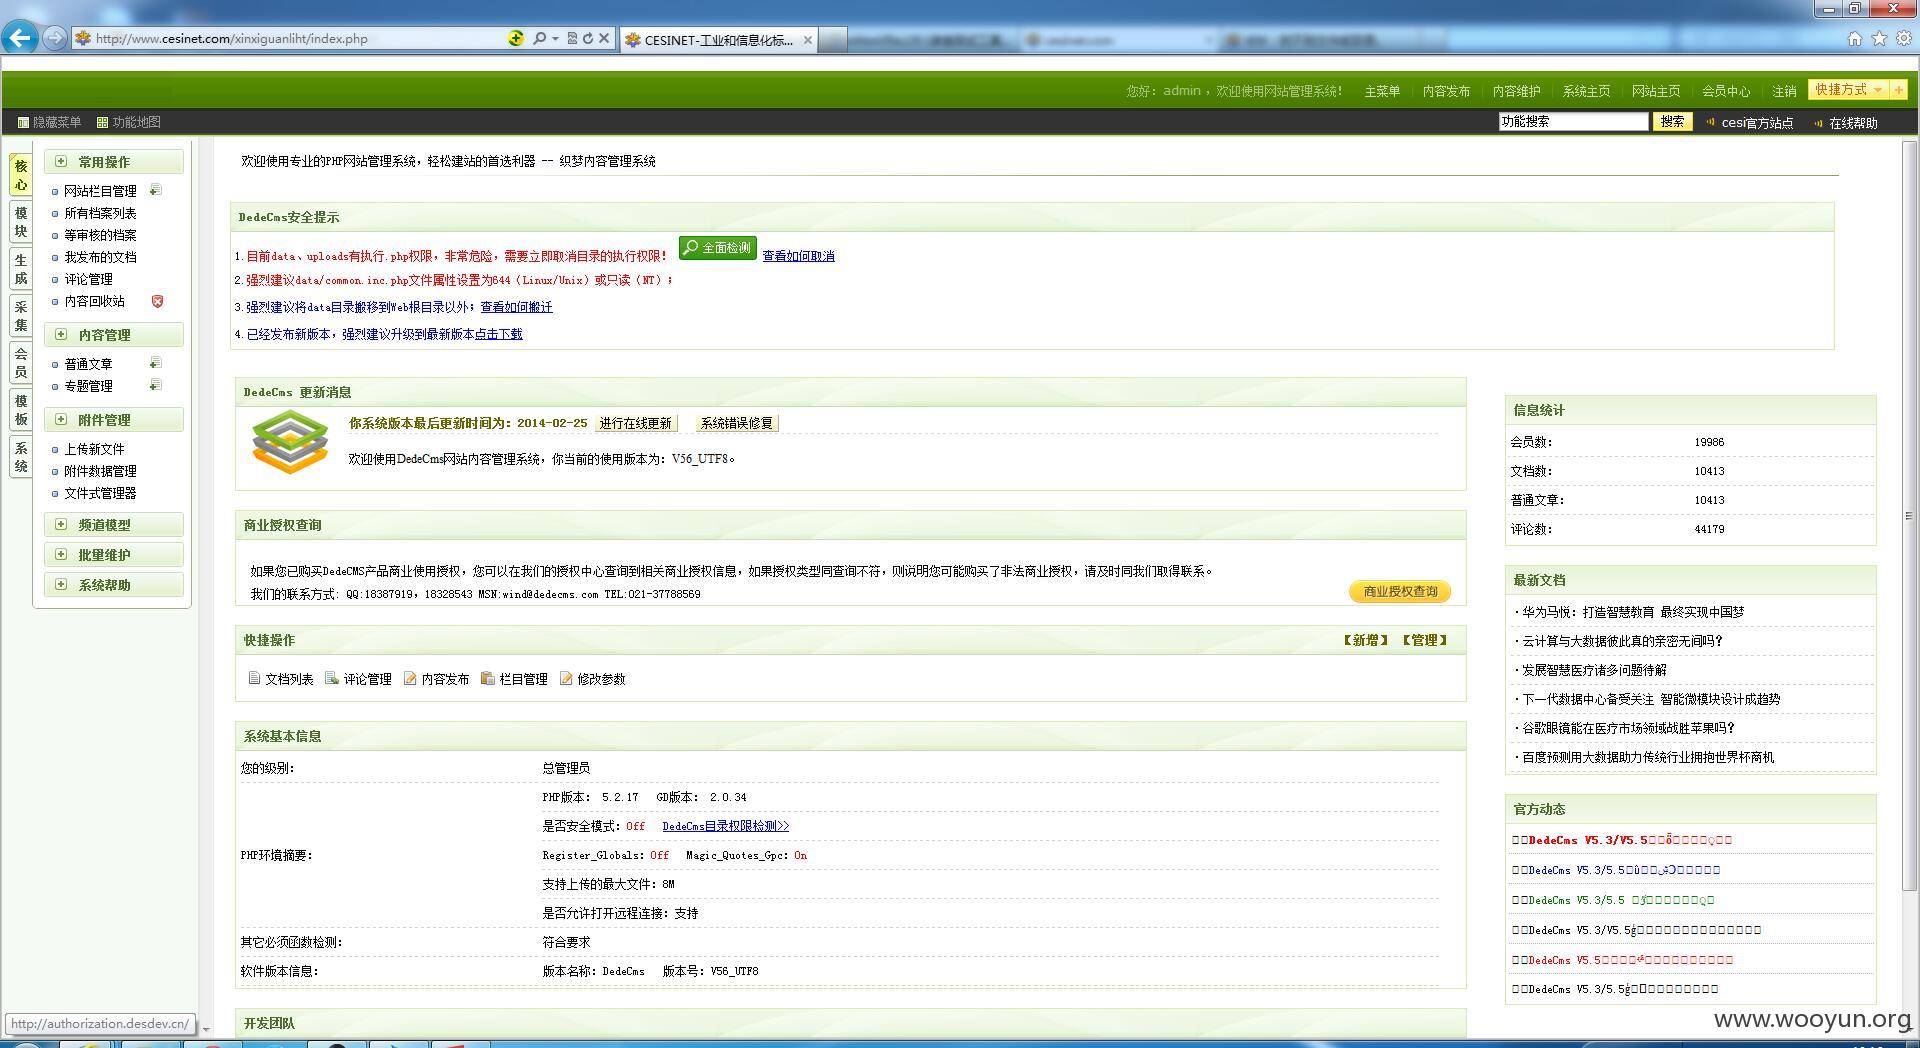Click the red shield icon beside 内容回收站
The width and height of the screenshot is (1920, 1048).
click(157, 301)
